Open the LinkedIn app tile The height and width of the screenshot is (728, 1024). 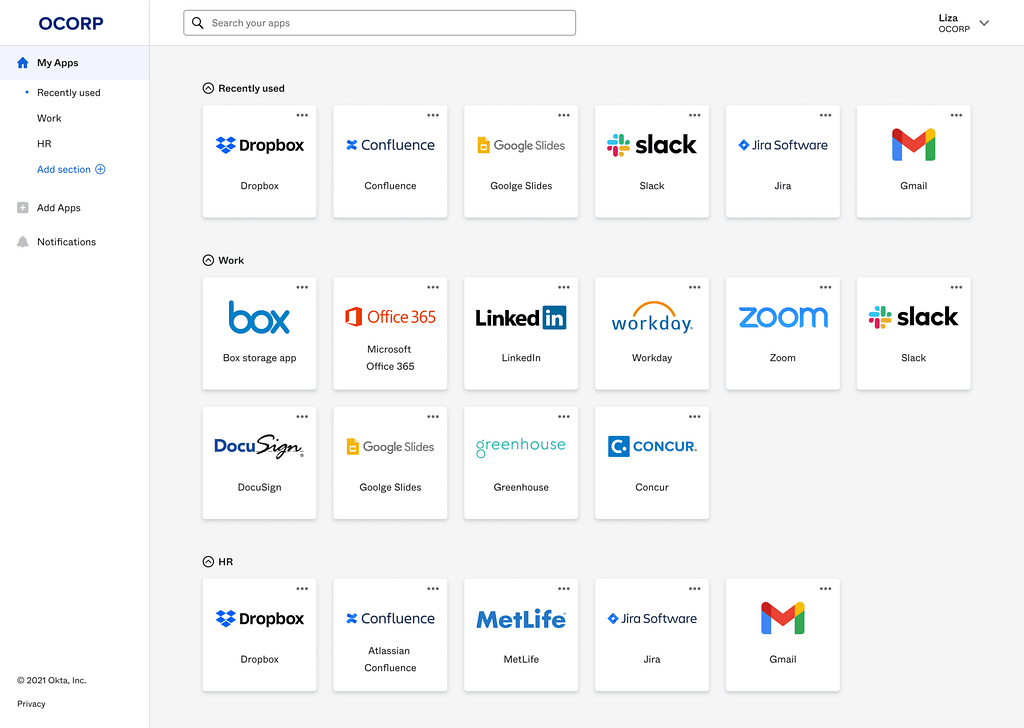[520, 334]
